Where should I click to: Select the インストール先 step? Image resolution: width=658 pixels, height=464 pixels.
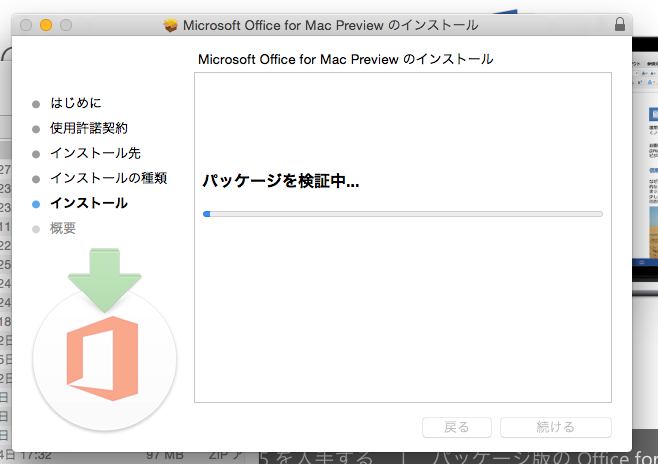click(95, 154)
